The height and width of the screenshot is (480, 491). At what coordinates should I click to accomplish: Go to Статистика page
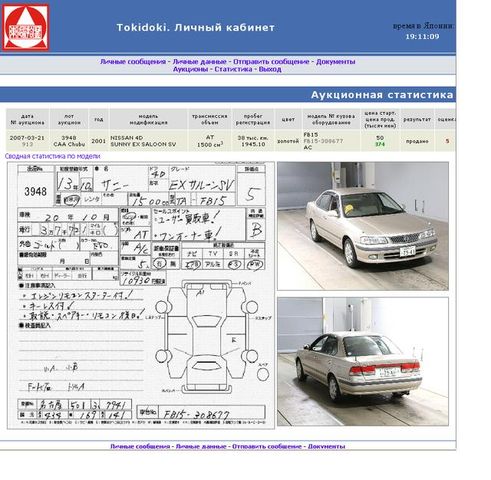233,69
